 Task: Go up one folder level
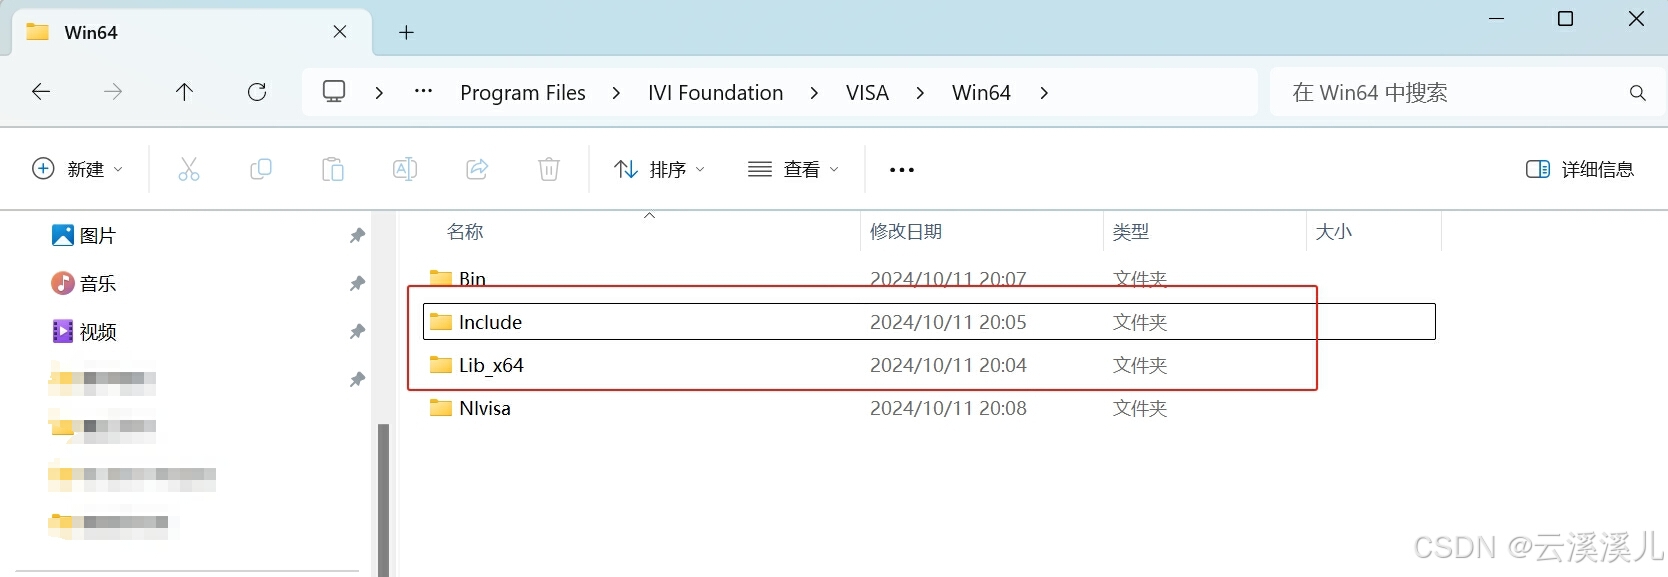point(185,92)
